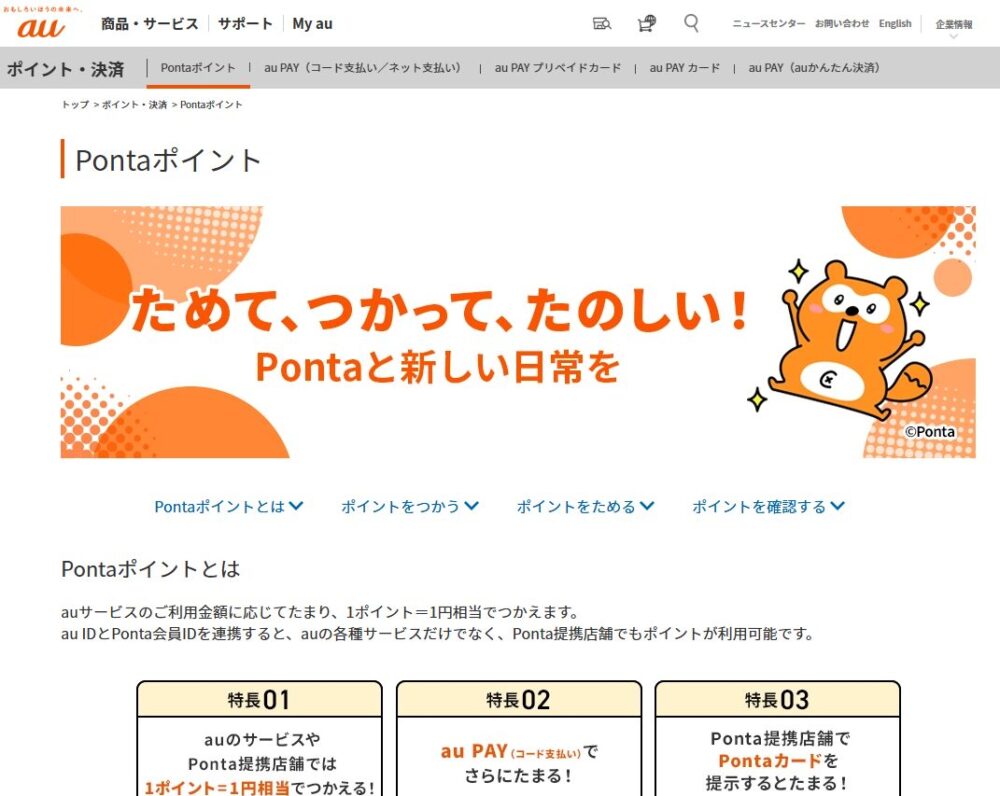The width and height of the screenshot is (1000, 796).
Task: Open the store search icon
Action: [601, 24]
